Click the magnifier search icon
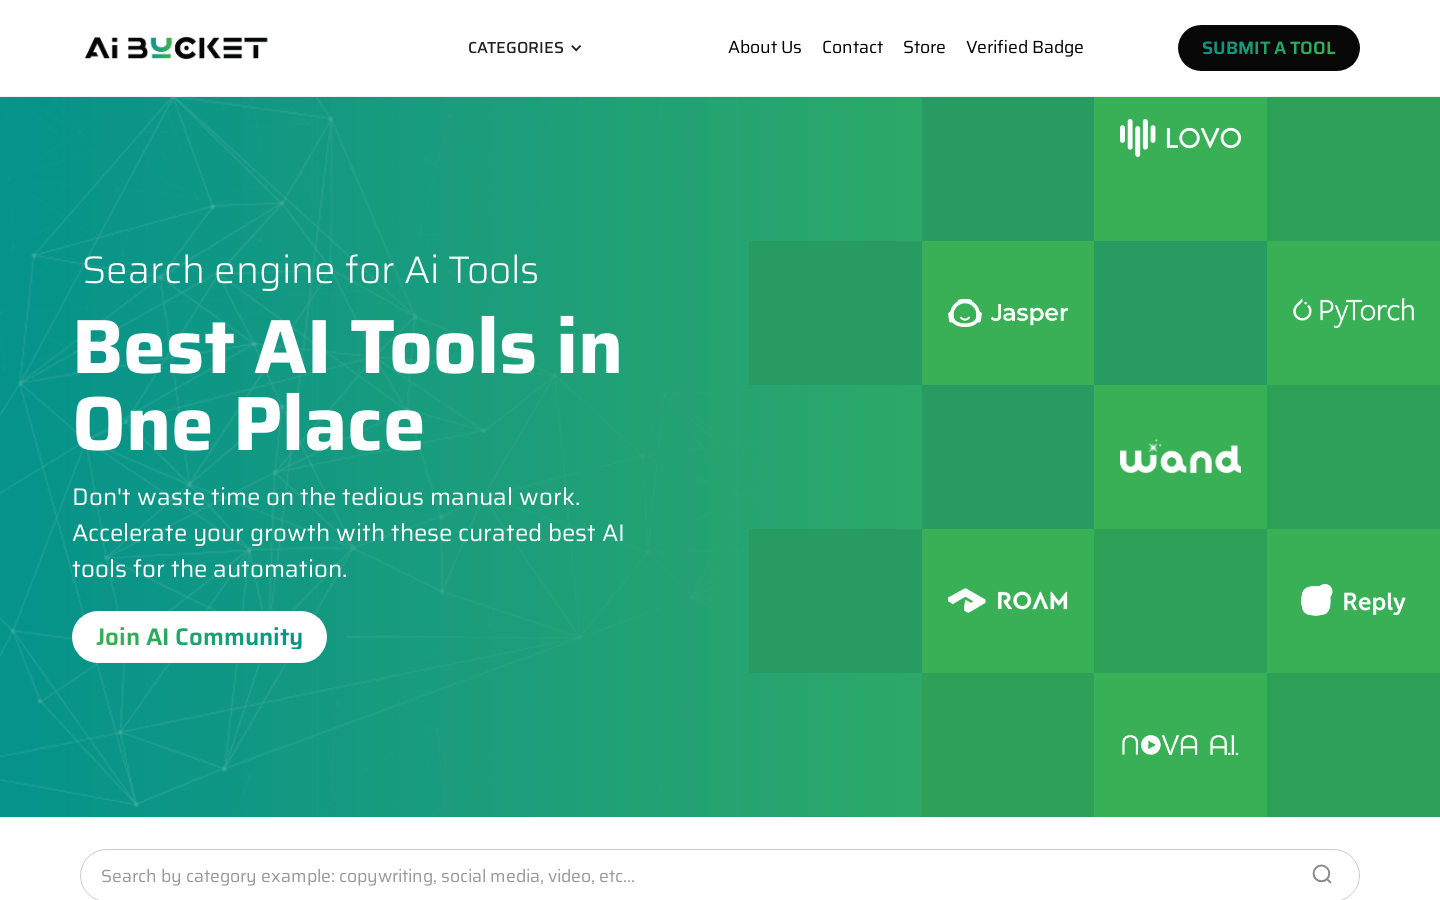The image size is (1440, 900). [1322, 875]
